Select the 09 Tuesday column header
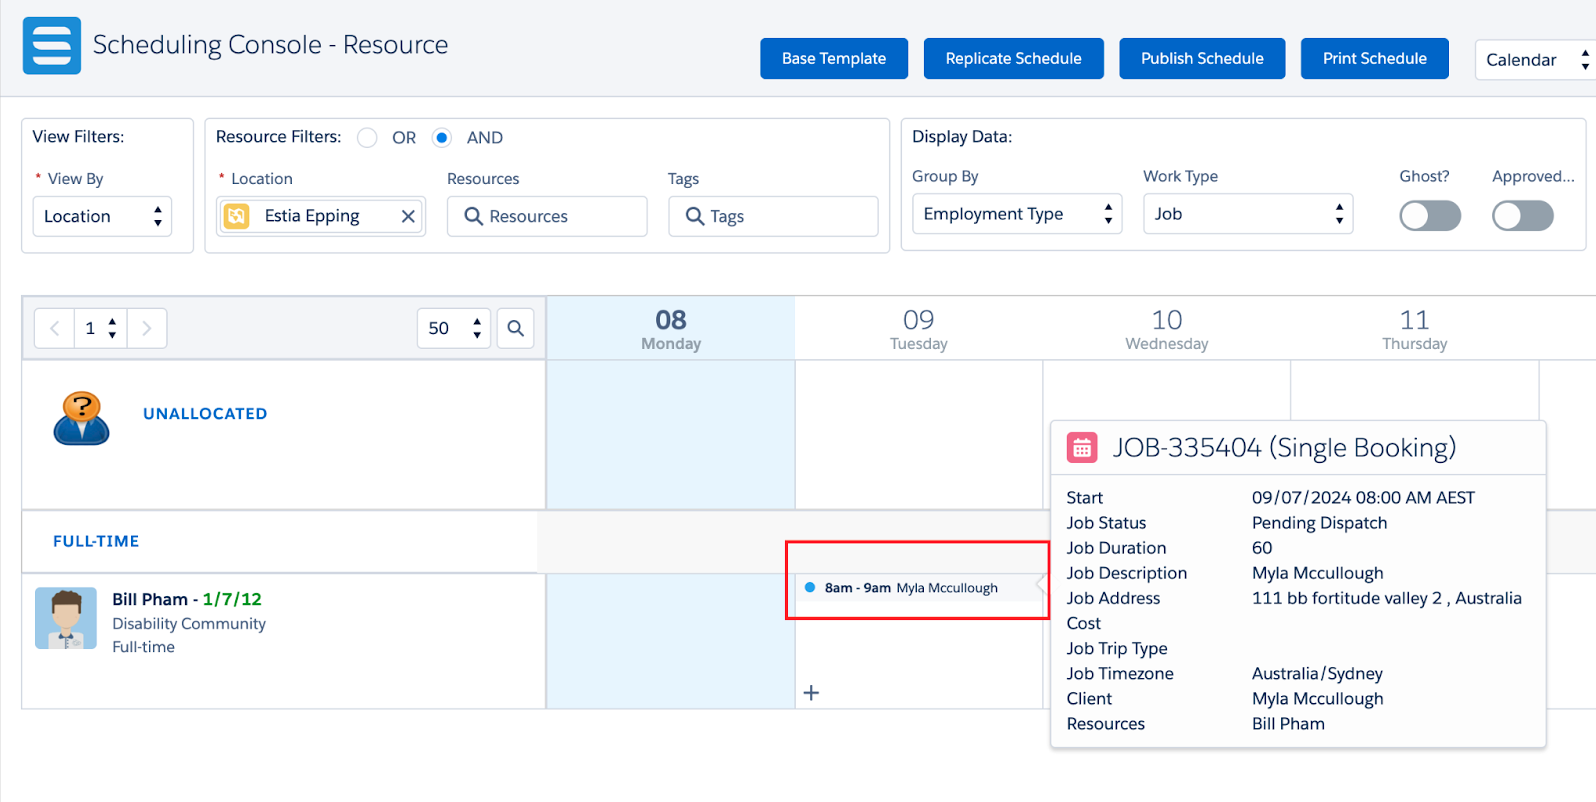The image size is (1596, 802). [x=919, y=329]
